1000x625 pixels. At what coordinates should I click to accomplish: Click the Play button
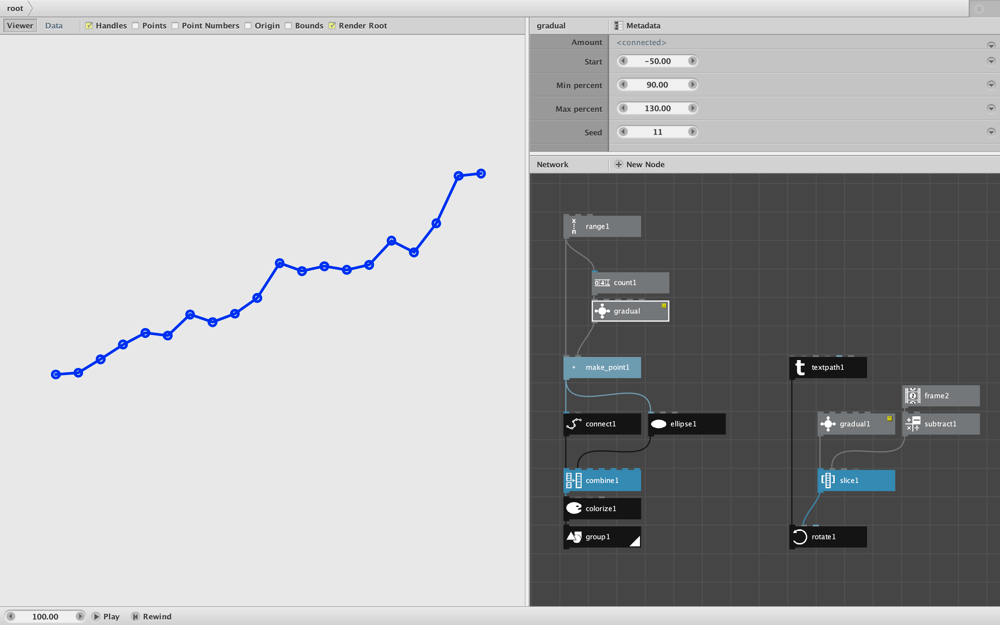105,617
